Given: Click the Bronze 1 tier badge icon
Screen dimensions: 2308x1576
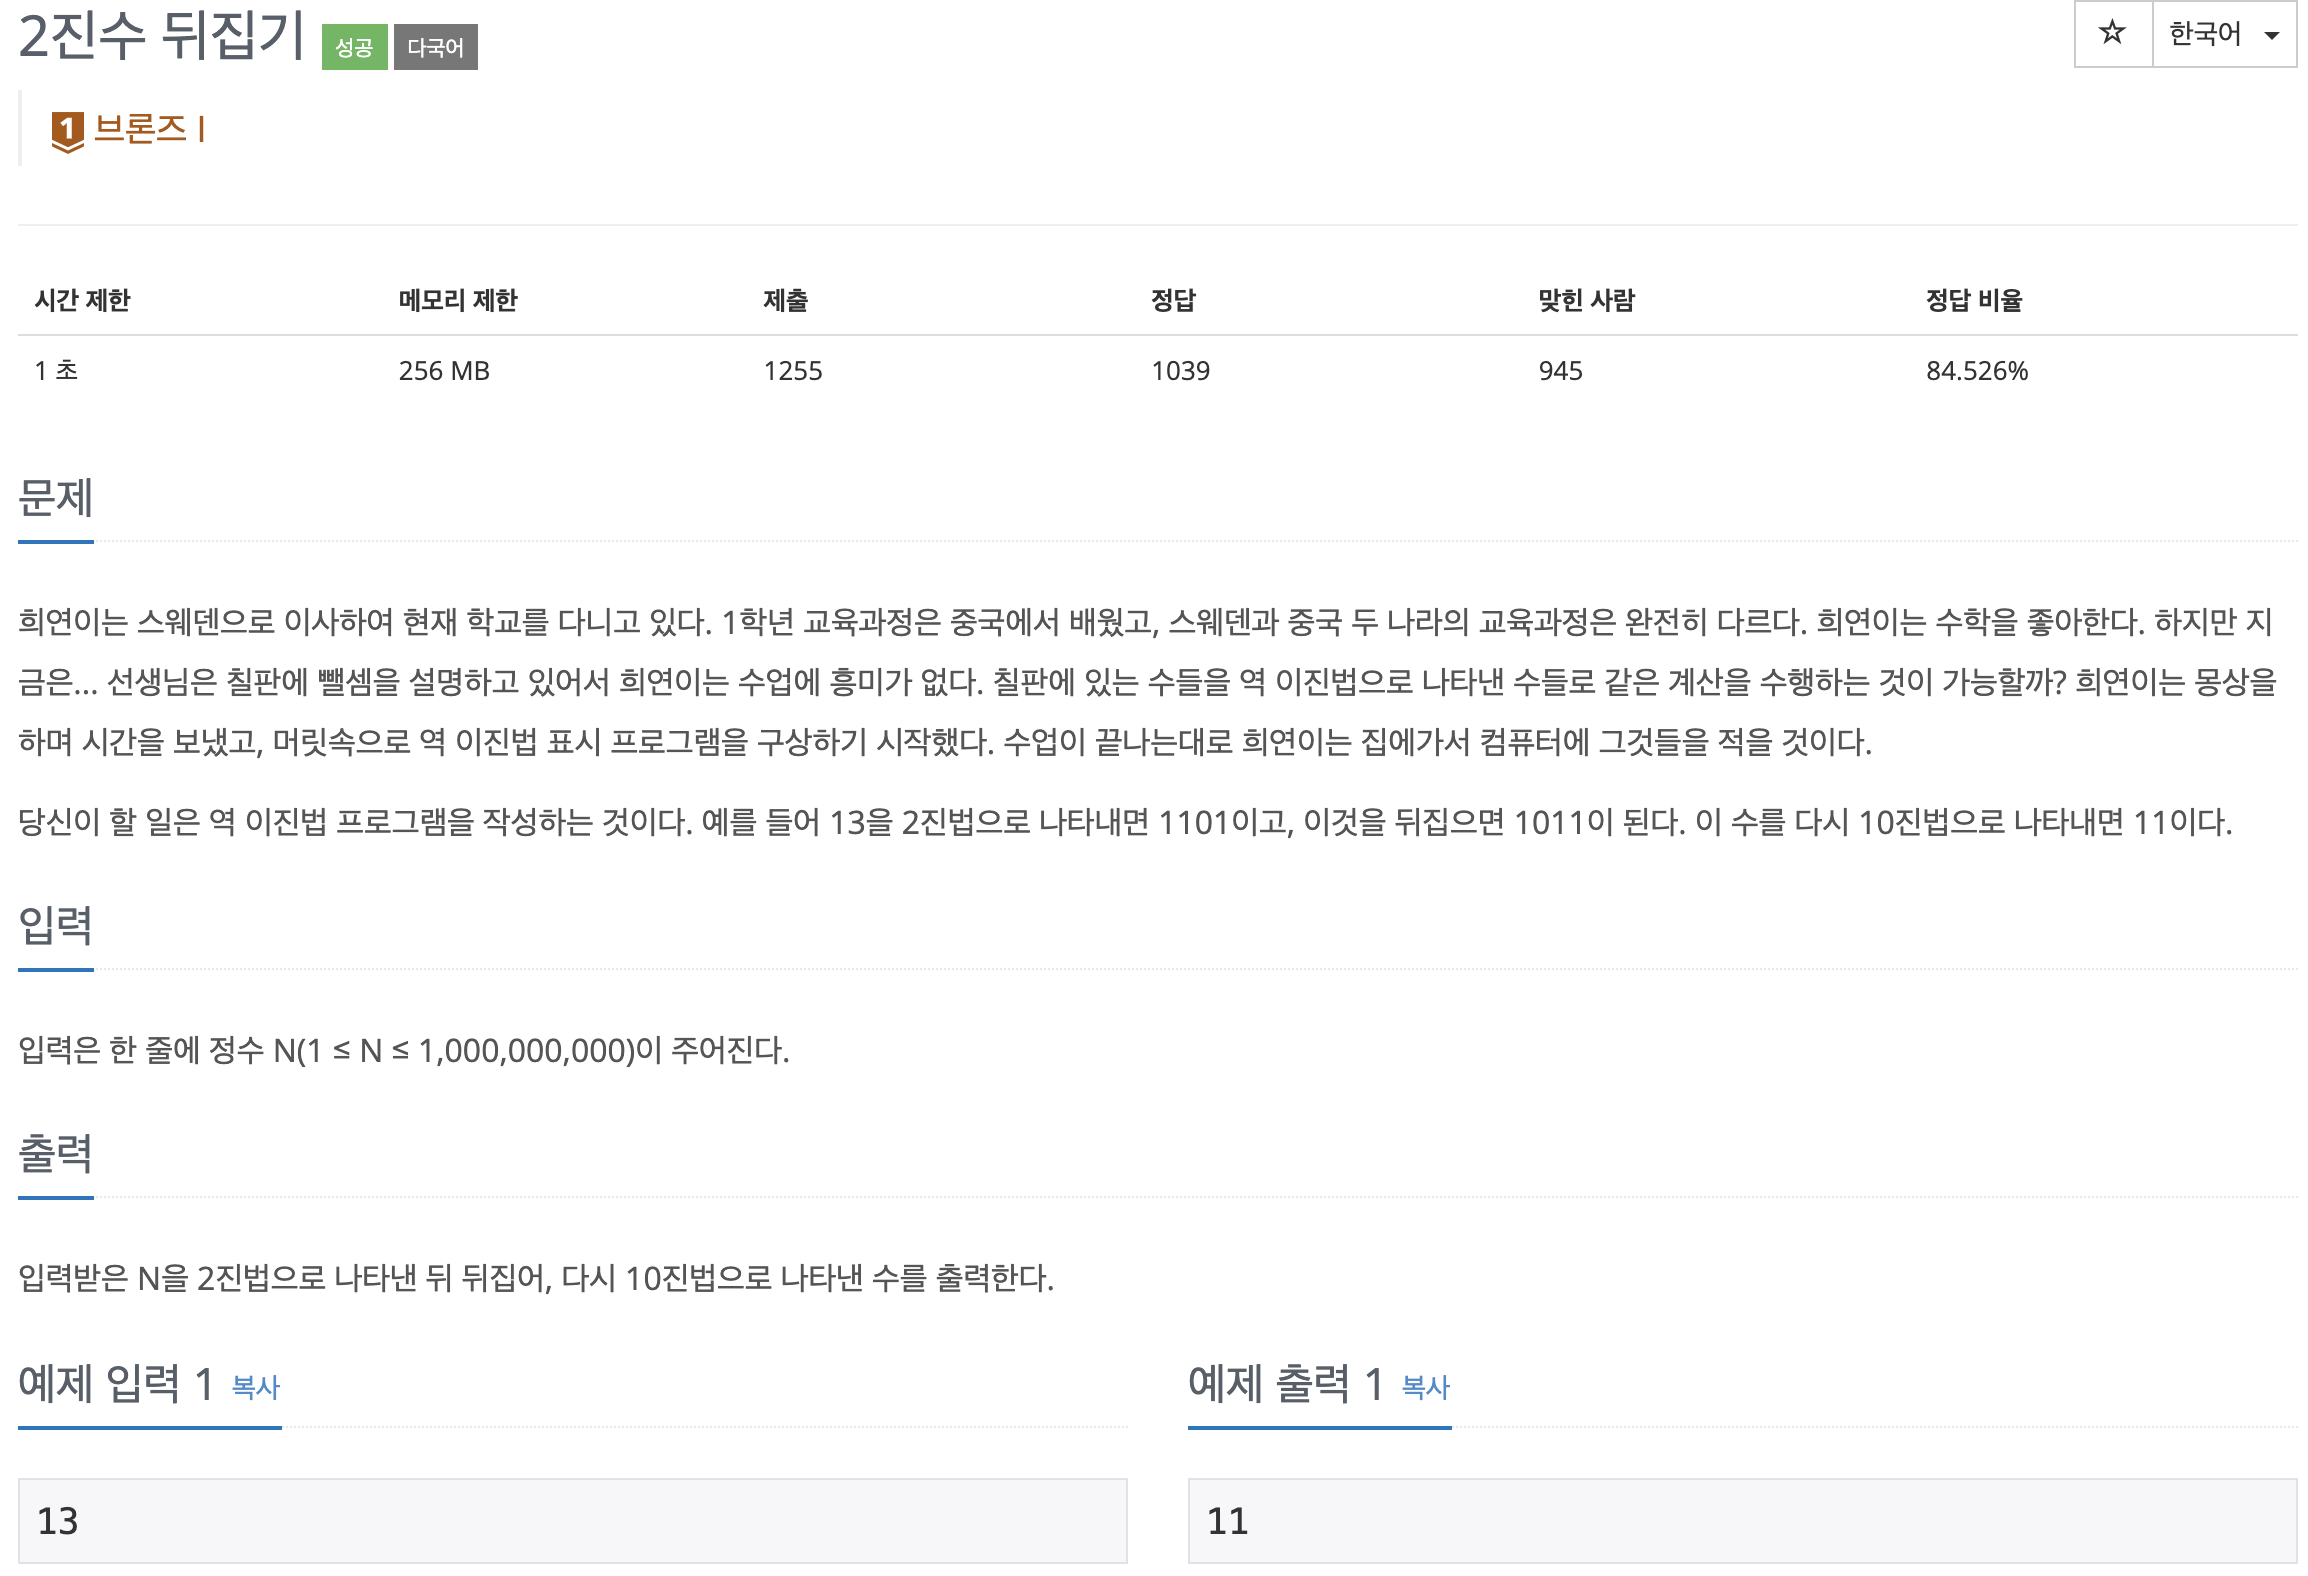Looking at the screenshot, I should pos(67,131).
